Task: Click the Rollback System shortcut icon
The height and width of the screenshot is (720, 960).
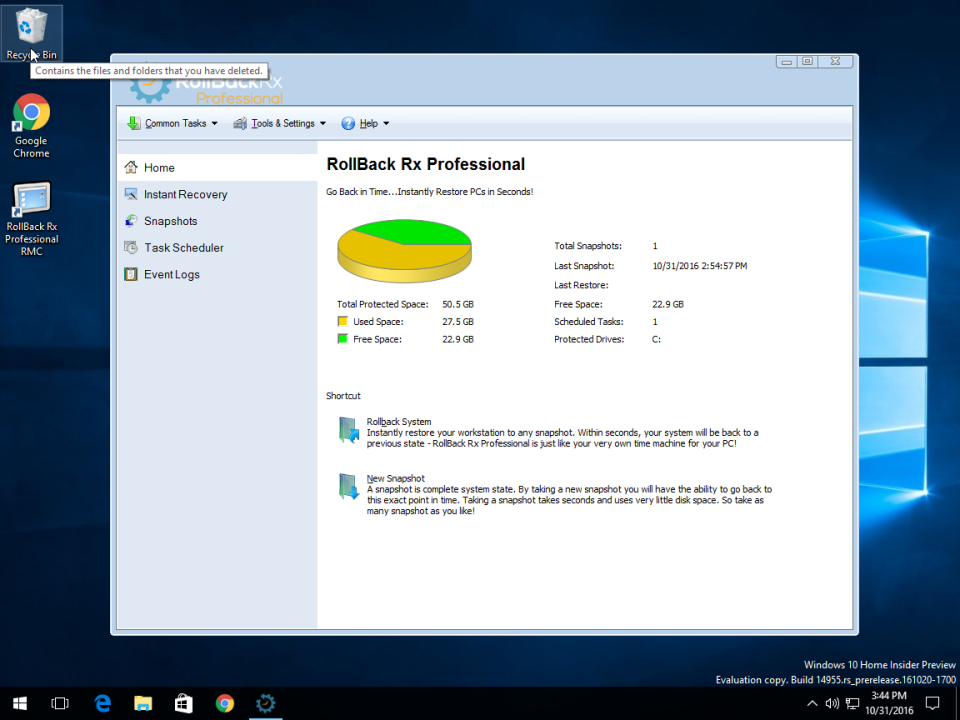Action: pyautogui.click(x=348, y=429)
